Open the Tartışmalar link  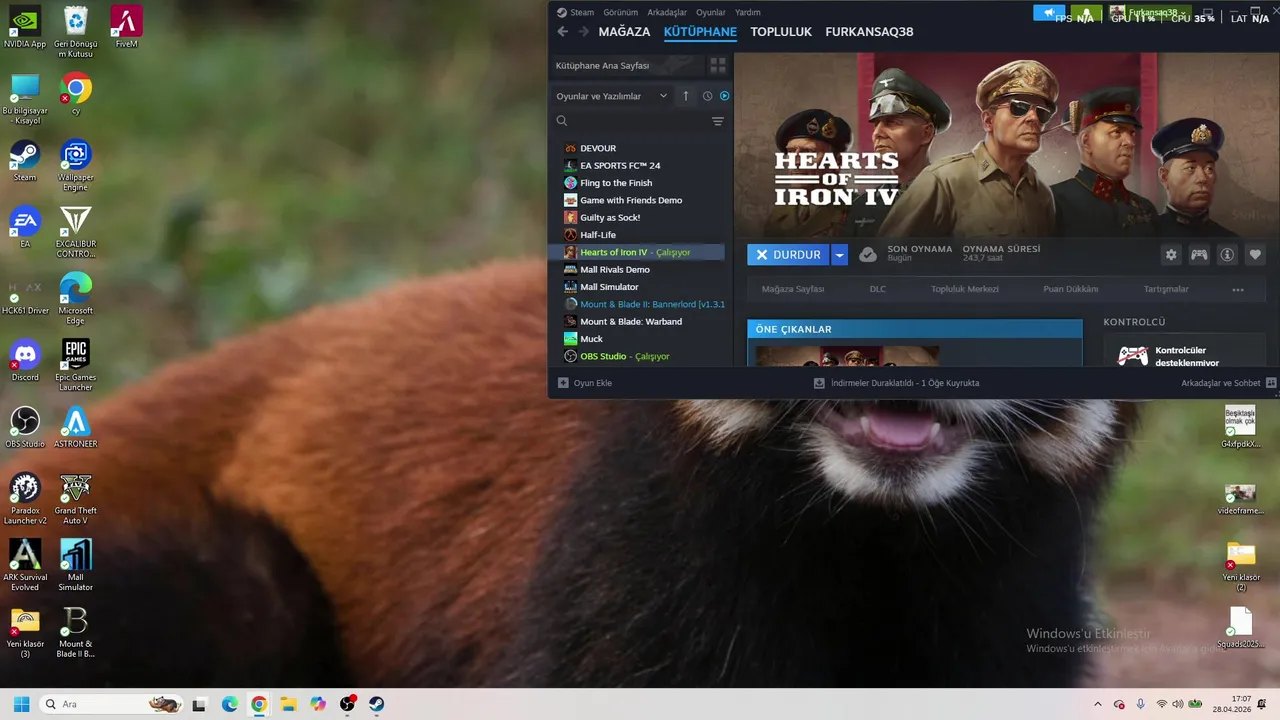coord(1166,289)
